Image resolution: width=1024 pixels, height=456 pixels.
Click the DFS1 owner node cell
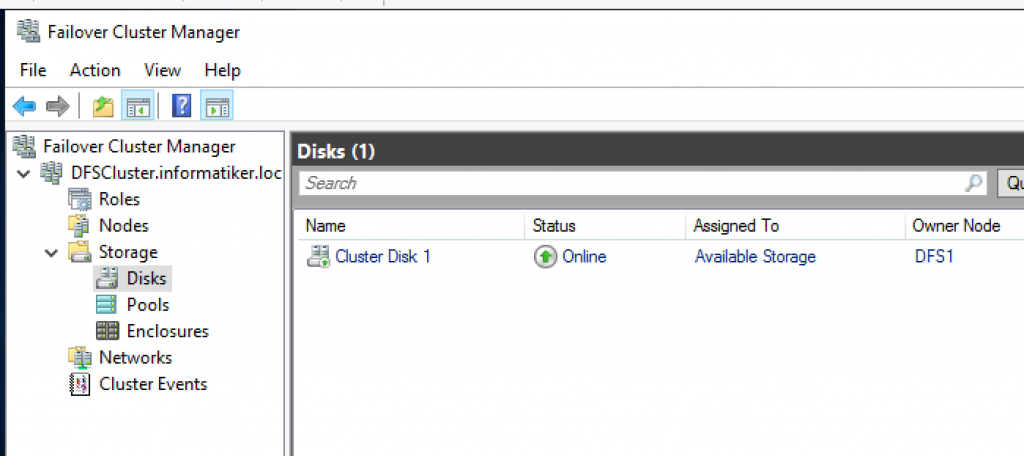click(934, 257)
